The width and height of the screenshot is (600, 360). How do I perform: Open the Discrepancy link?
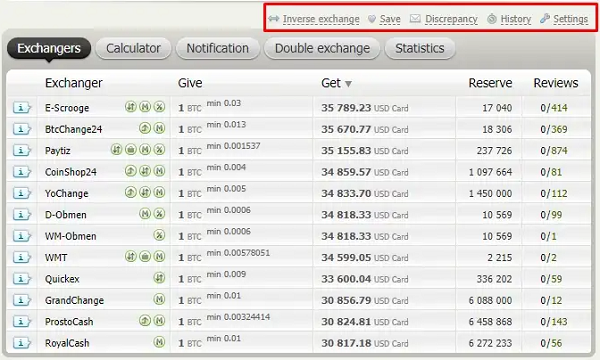point(451,19)
